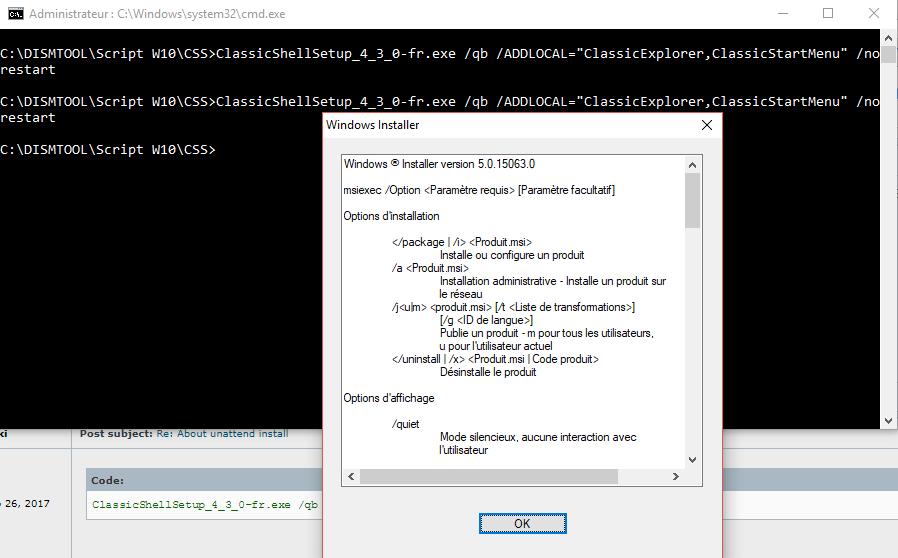Click the help text horizontal scrollbar right arrow
This screenshot has width=898, height=558.
[x=675, y=477]
